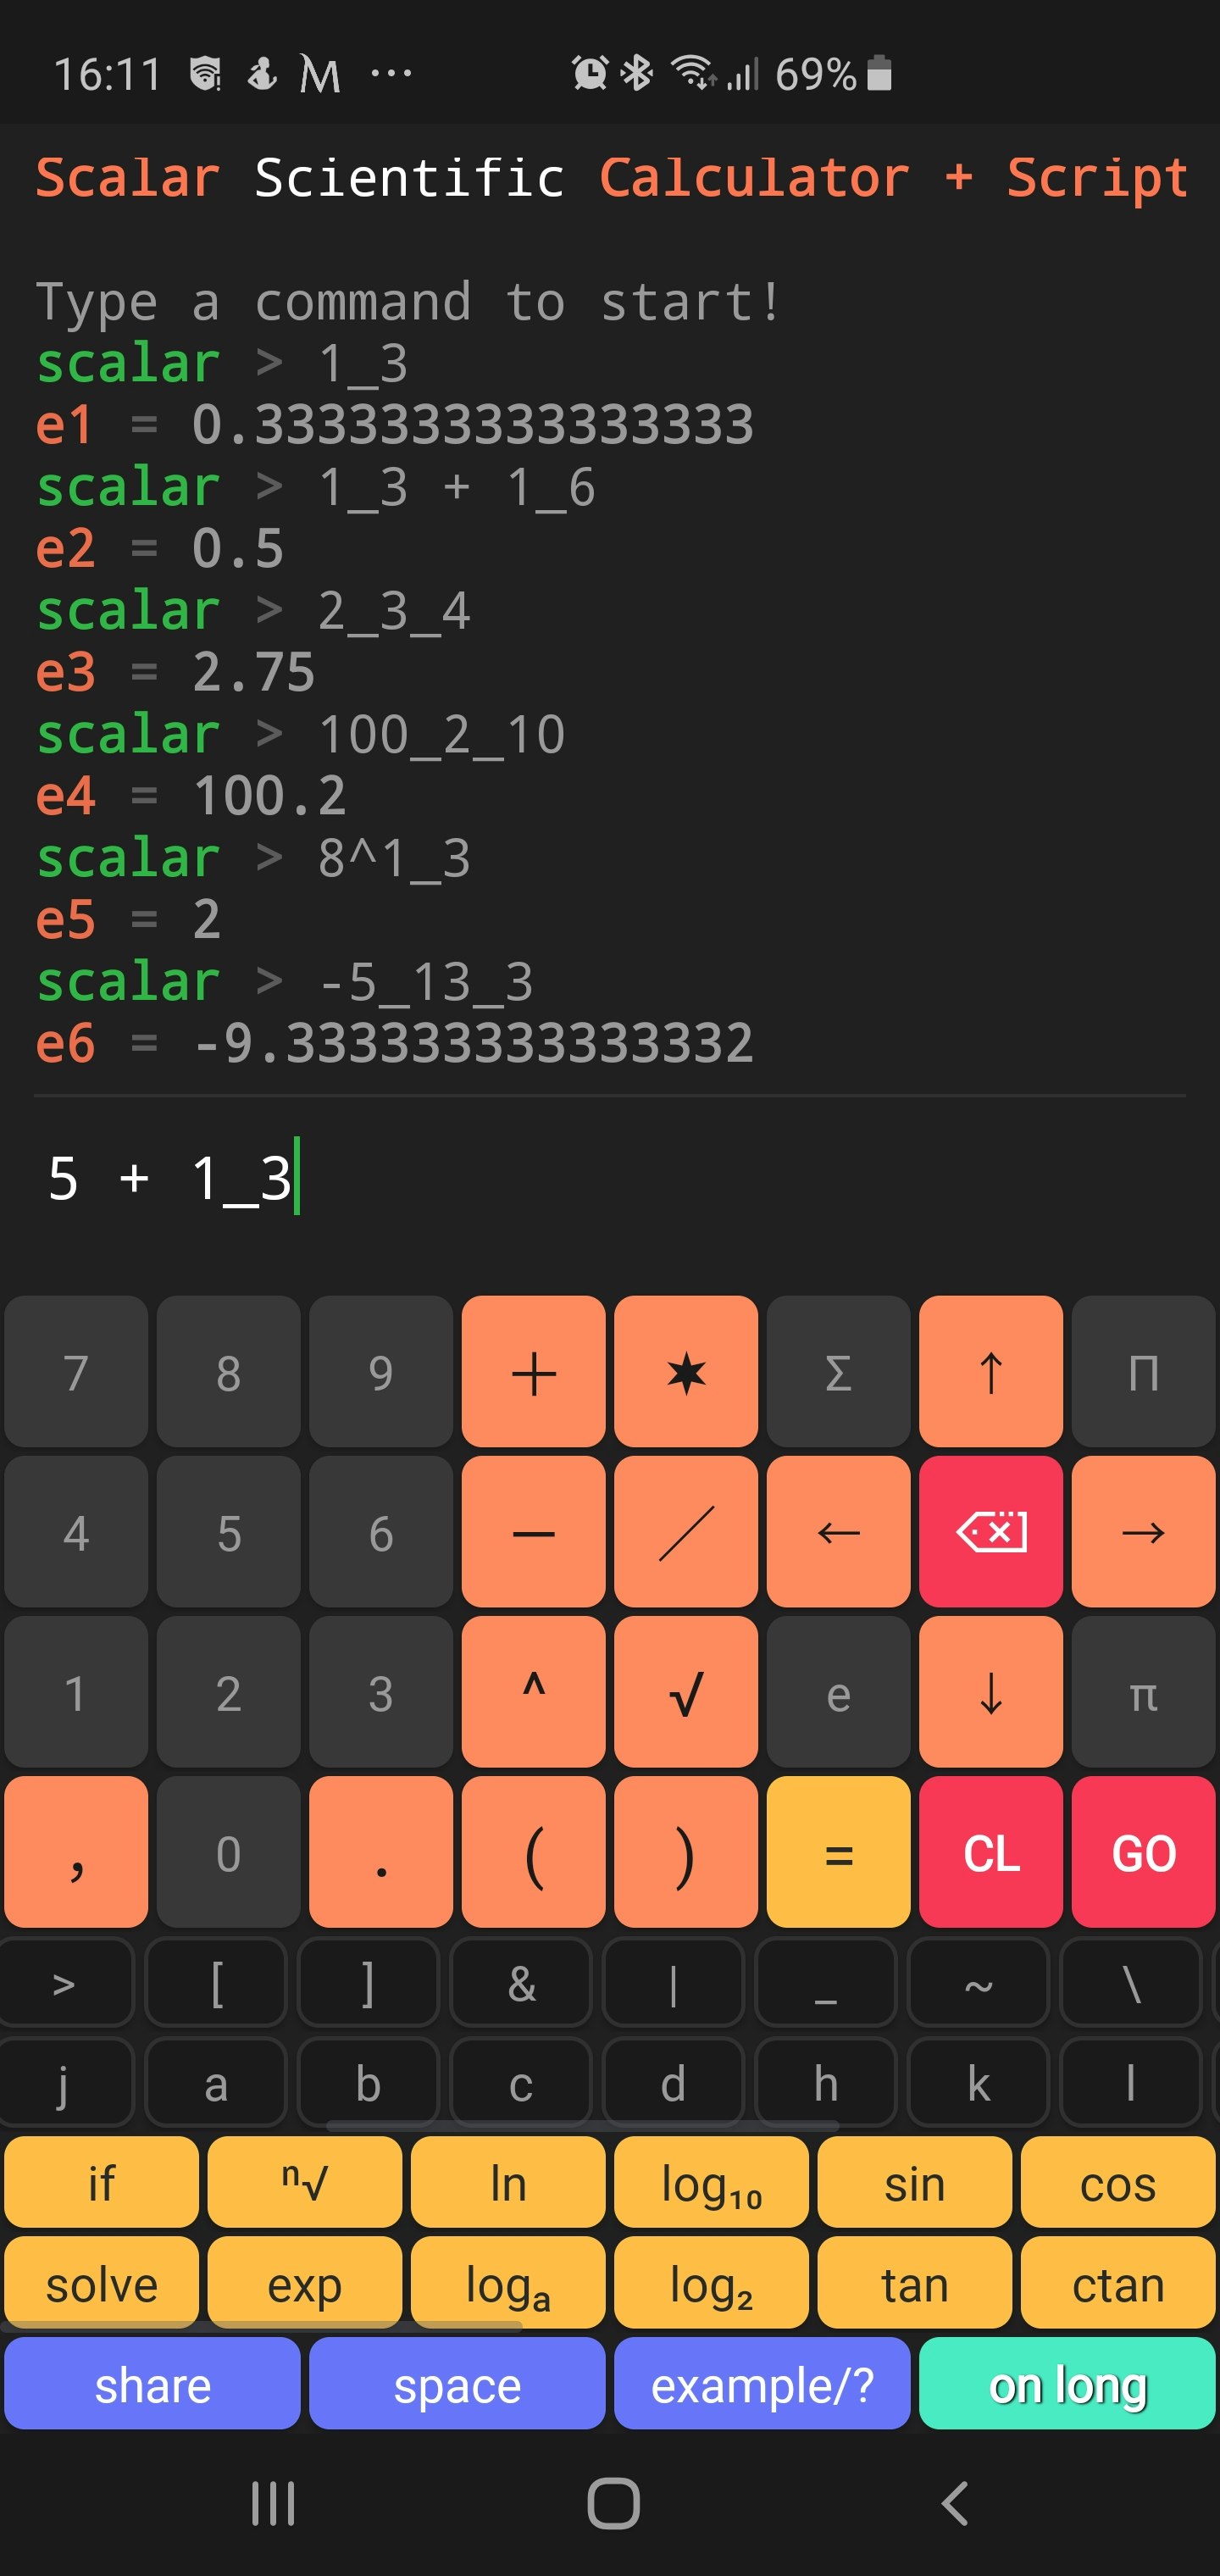
Task: Tap the e6 result line
Action: (x=394, y=1043)
